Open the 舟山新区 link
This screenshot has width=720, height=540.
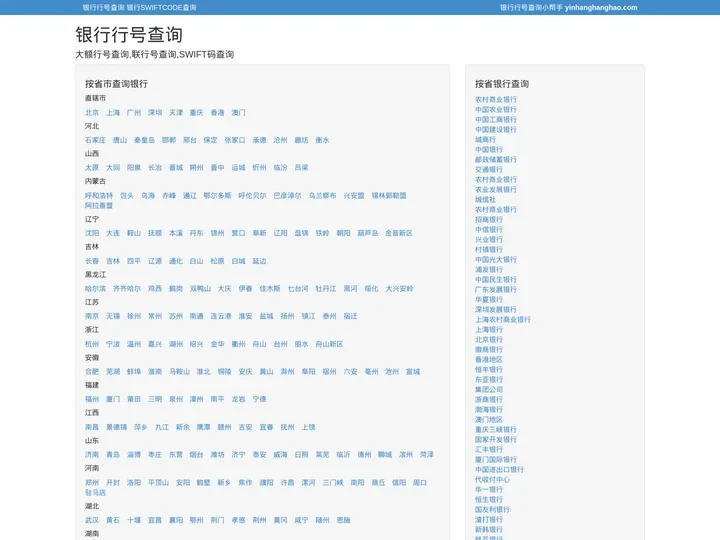(329, 344)
